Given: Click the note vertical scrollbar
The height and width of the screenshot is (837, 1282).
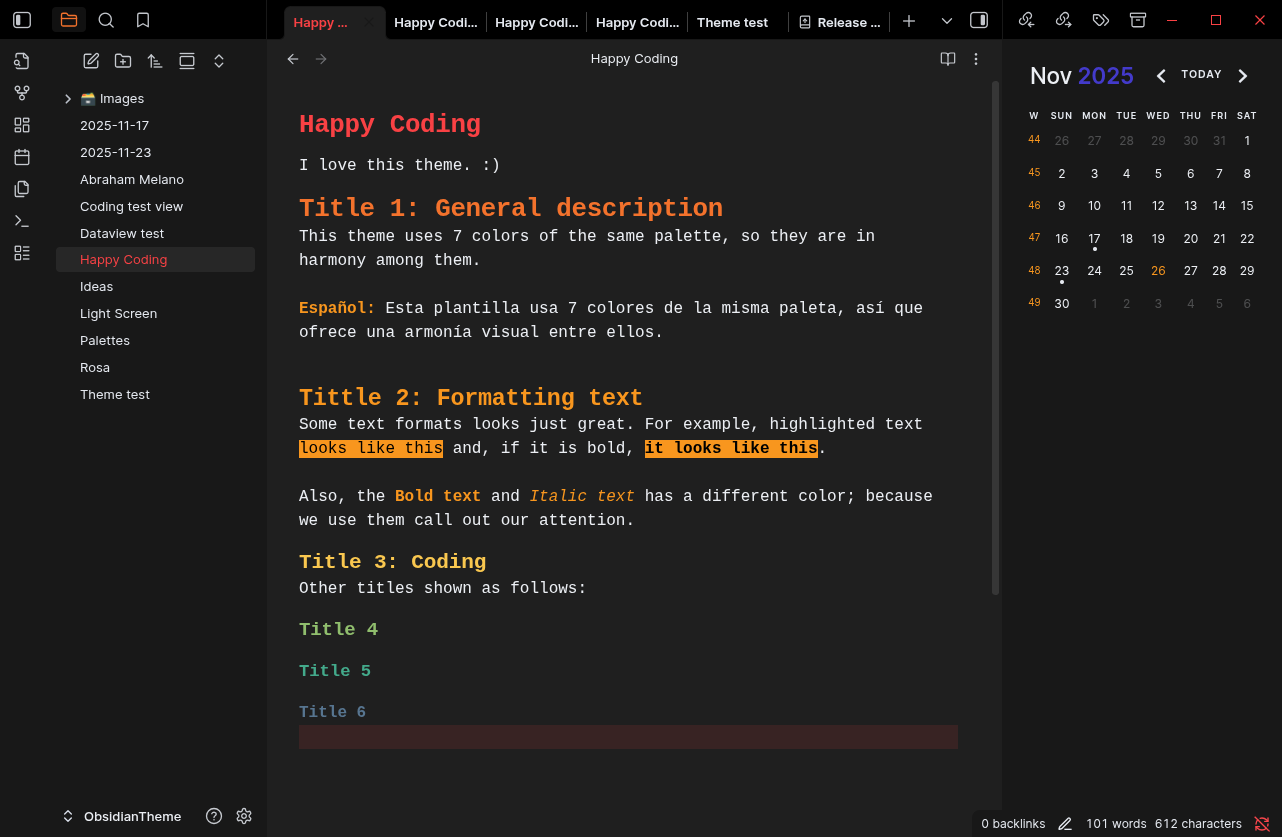Looking at the screenshot, I should coord(995,338).
